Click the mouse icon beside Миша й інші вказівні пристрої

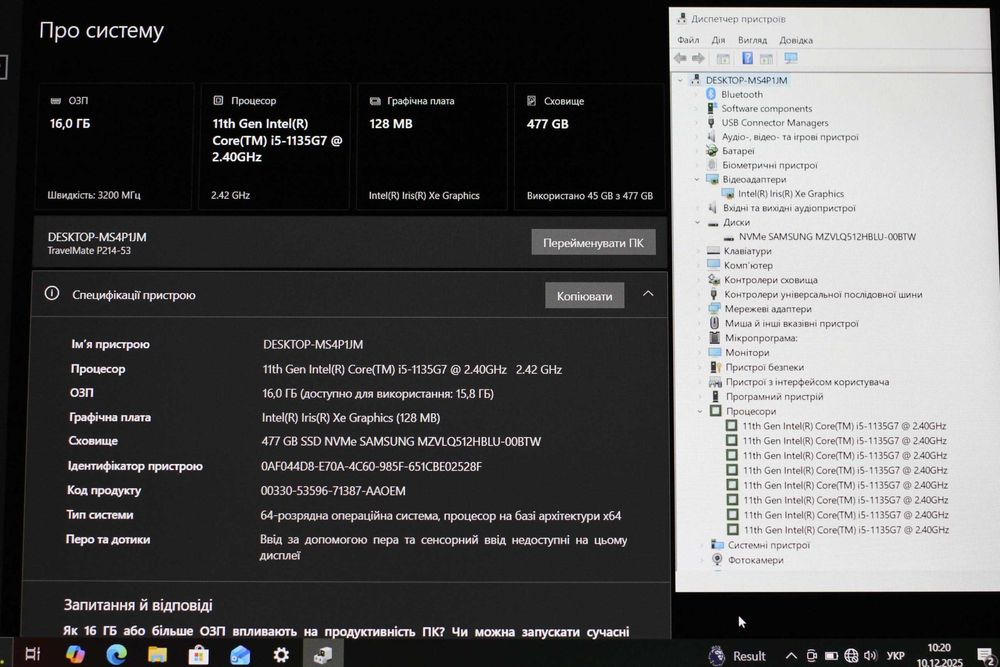pos(714,323)
